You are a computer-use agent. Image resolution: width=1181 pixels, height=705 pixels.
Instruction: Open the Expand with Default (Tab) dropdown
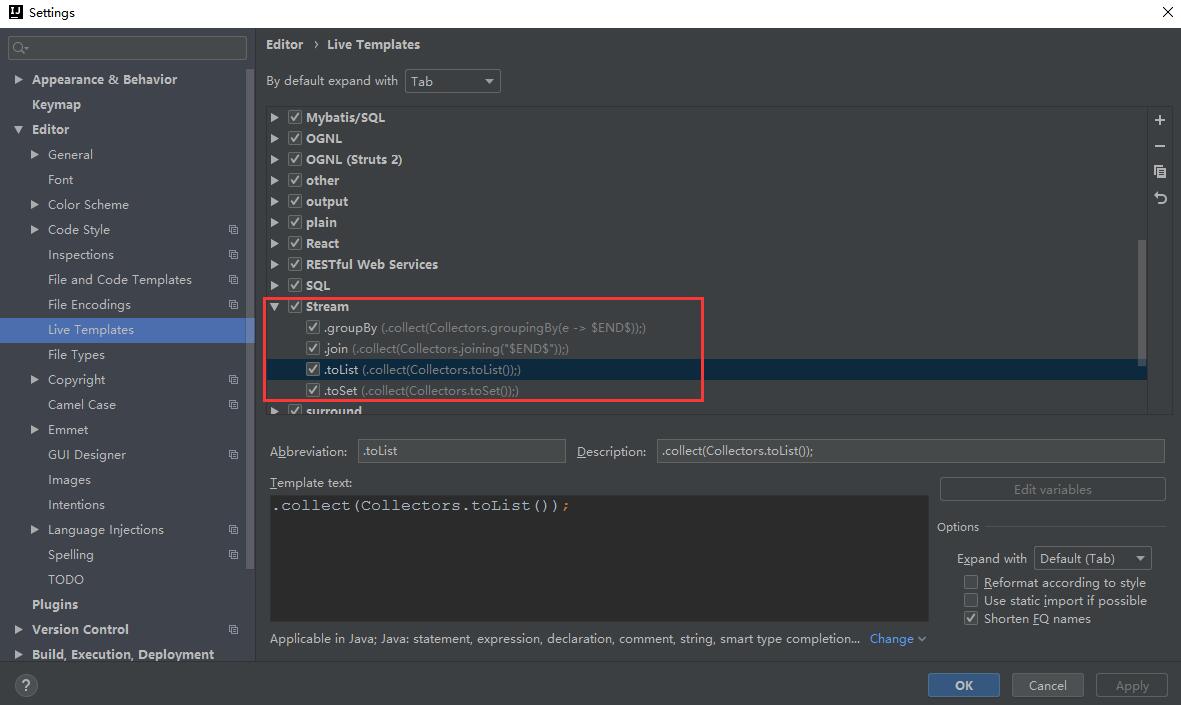(x=1093, y=558)
